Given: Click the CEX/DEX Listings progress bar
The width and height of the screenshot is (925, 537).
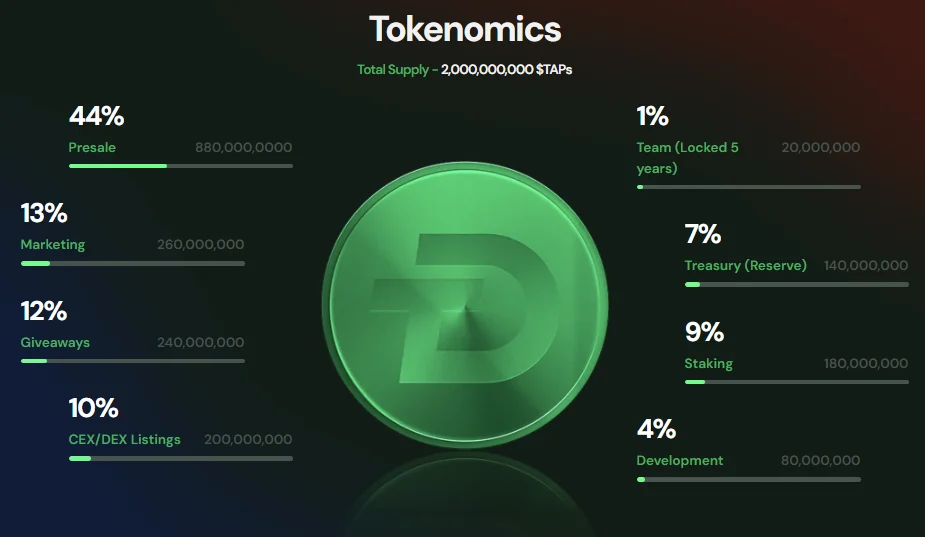Looking at the screenshot, I should click(x=180, y=458).
